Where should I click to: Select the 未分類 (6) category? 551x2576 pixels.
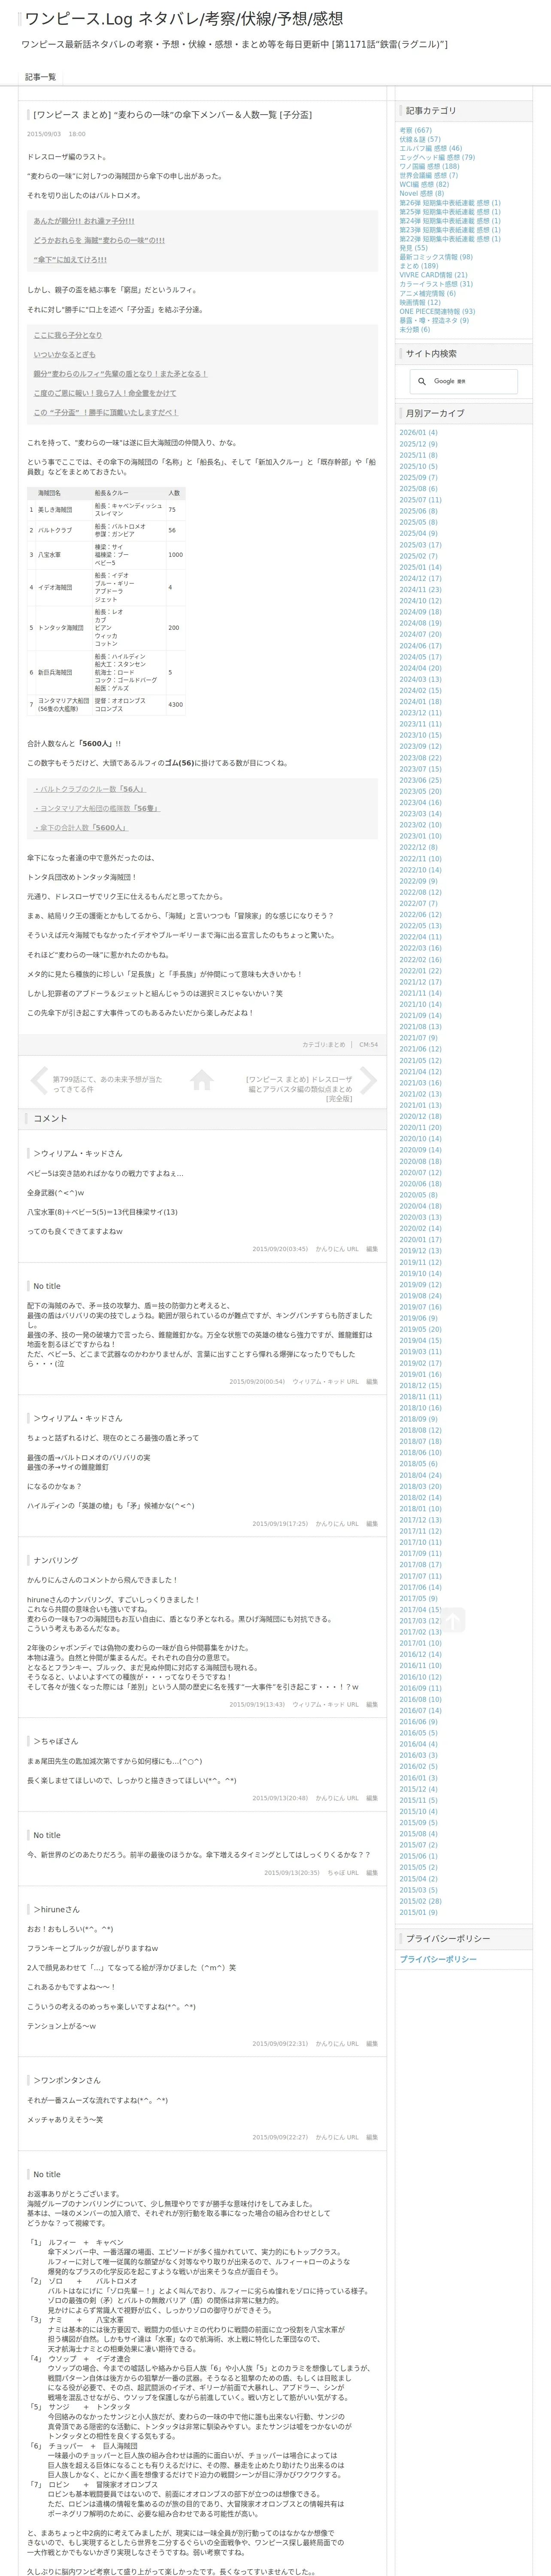[x=415, y=329]
